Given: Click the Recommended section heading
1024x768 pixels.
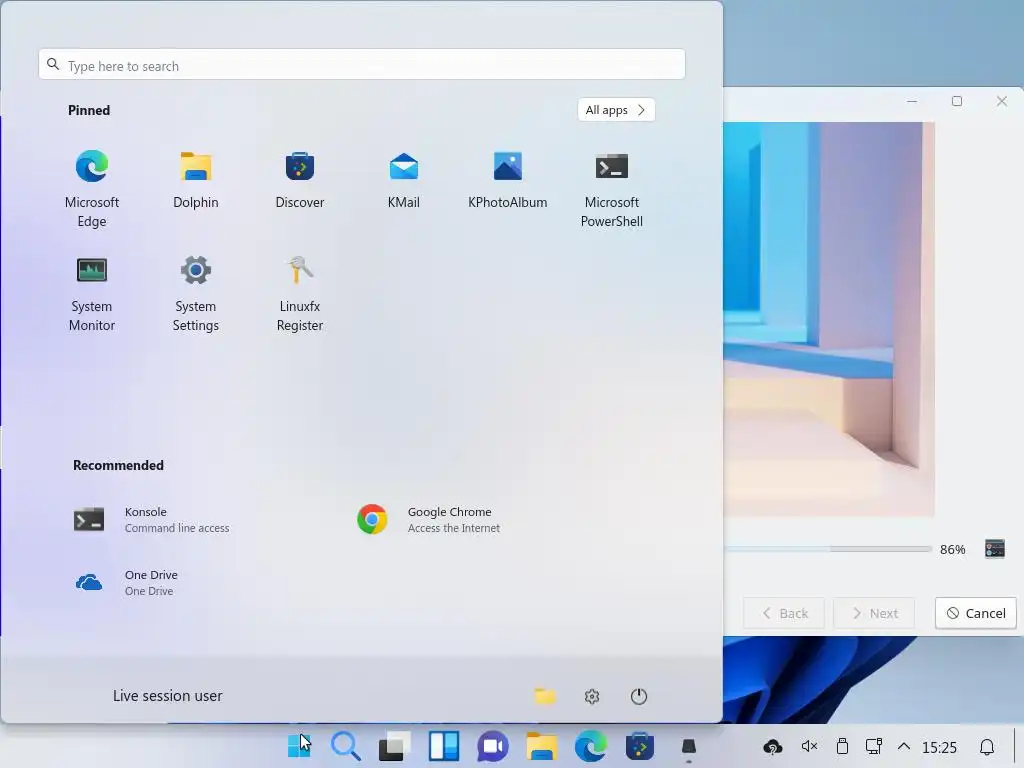Looking at the screenshot, I should click(x=118, y=466).
